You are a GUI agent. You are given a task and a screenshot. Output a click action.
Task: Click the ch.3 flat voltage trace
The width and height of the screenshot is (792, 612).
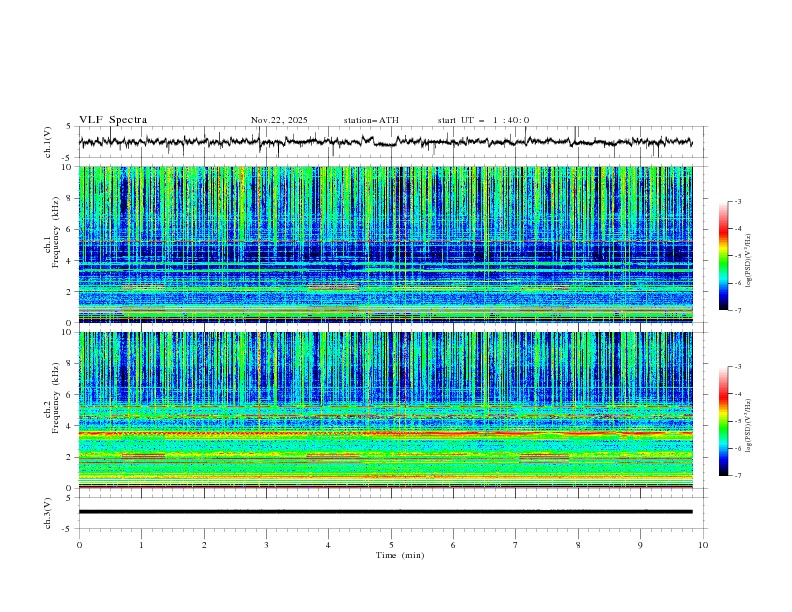click(386, 512)
